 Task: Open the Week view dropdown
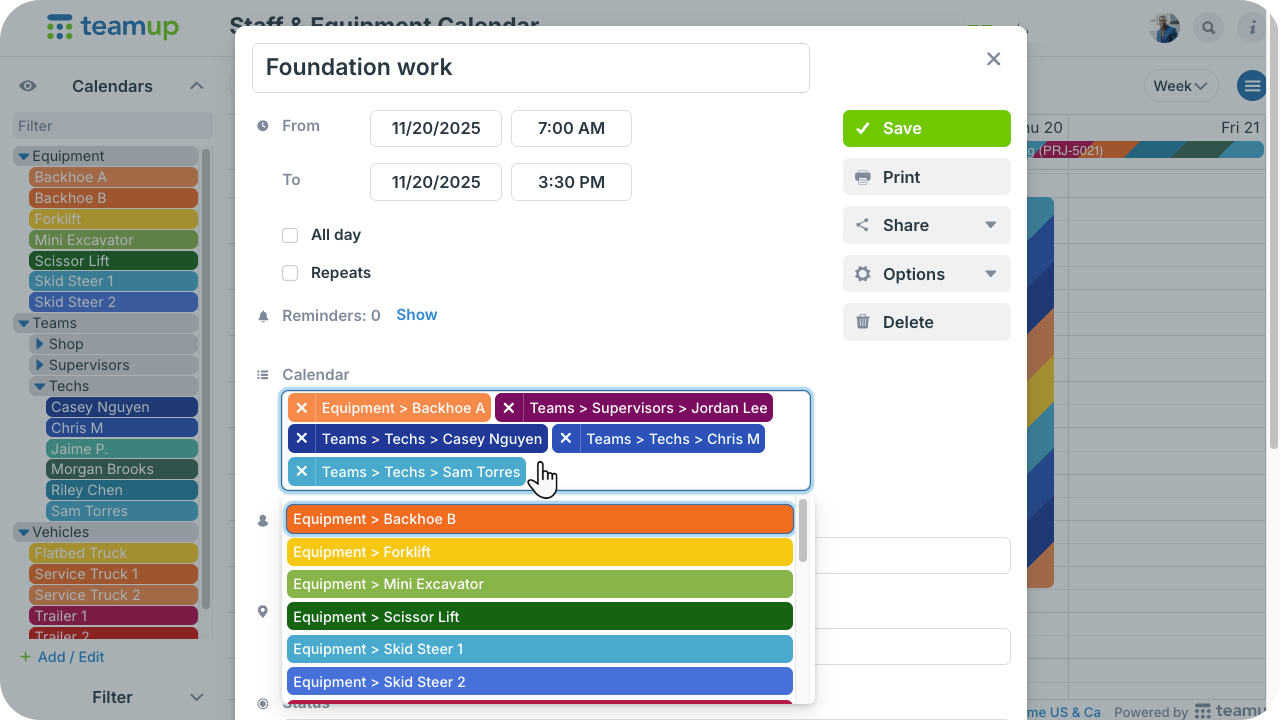(1180, 86)
